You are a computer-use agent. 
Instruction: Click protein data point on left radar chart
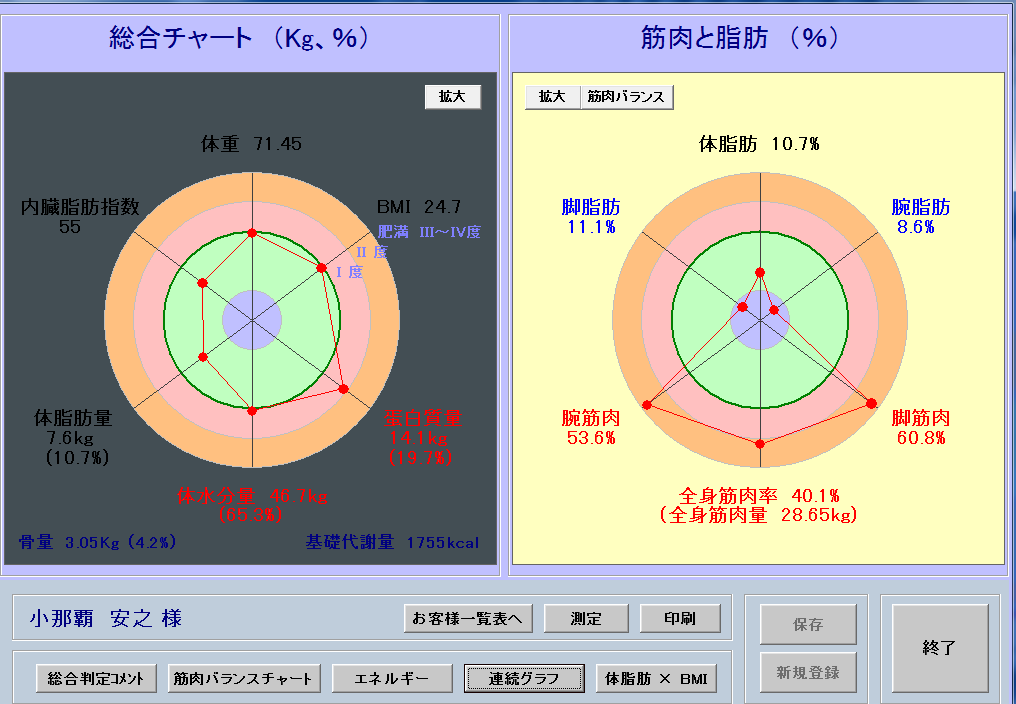[343, 389]
